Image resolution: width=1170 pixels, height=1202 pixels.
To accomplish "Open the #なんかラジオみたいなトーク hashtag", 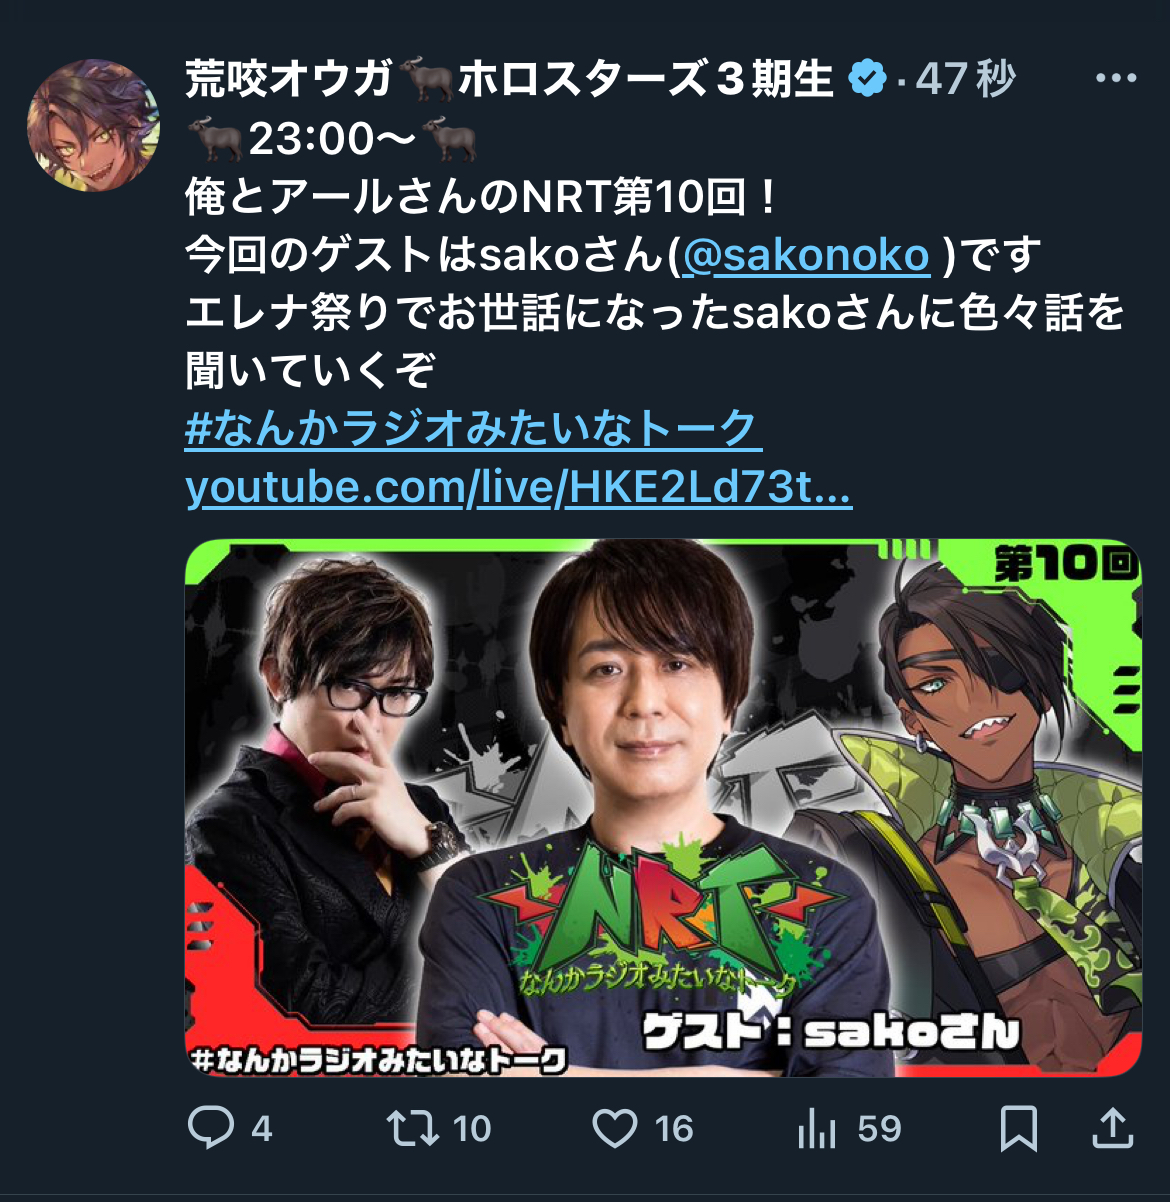I will point(473,430).
